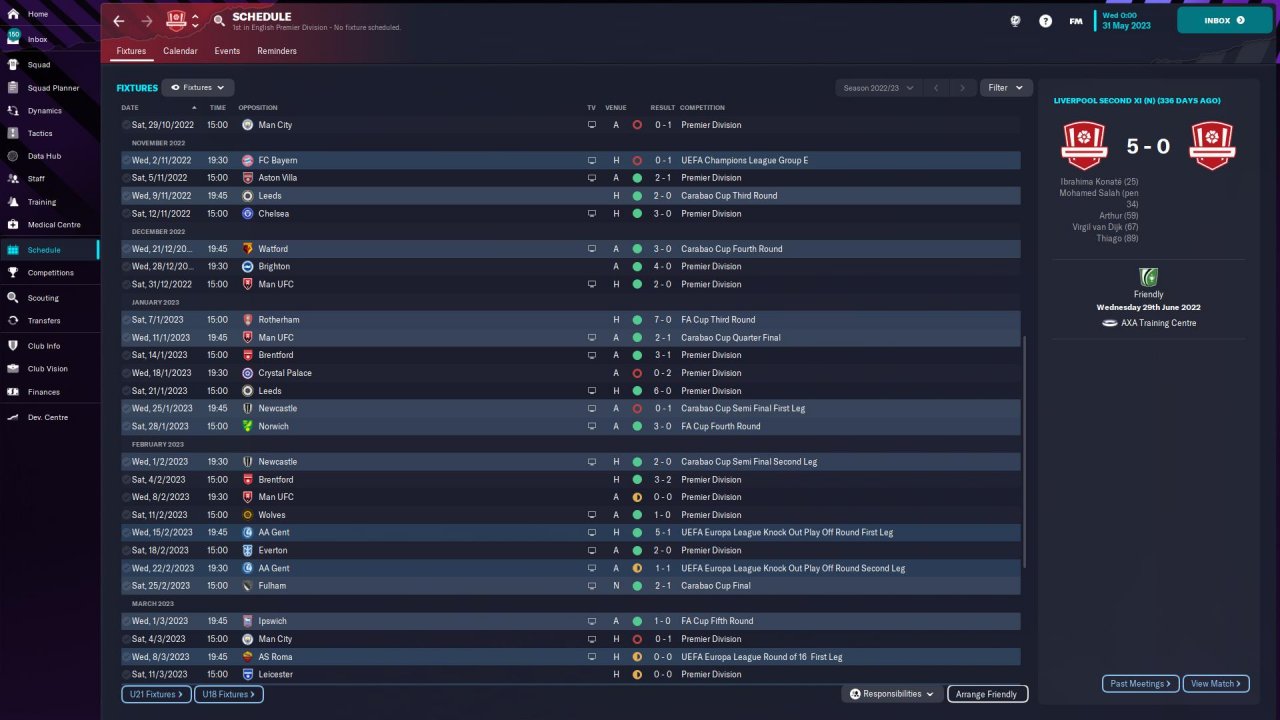This screenshot has width=1280, height=720.
Task: Open the Season 2022/23 dropdown
Action: 879,88
